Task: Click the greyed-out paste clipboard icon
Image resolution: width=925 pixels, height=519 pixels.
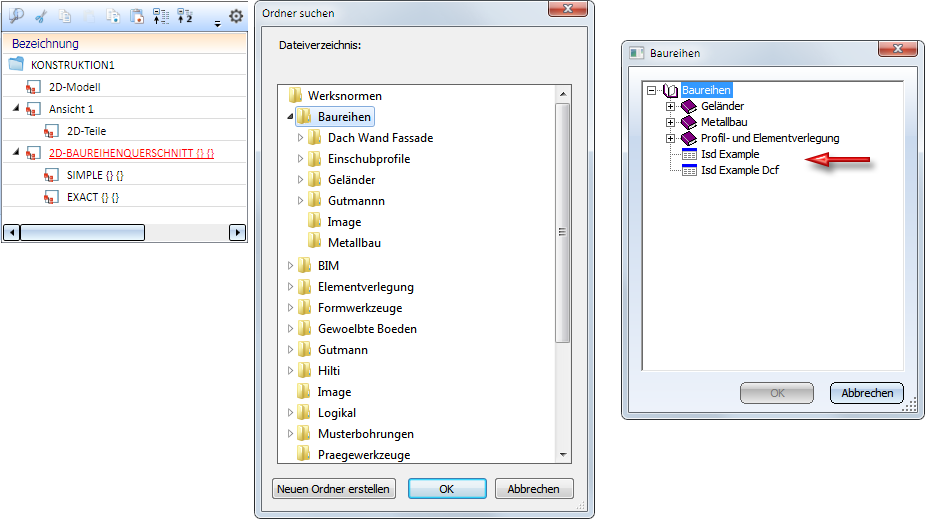Action: tap(89, 17)
